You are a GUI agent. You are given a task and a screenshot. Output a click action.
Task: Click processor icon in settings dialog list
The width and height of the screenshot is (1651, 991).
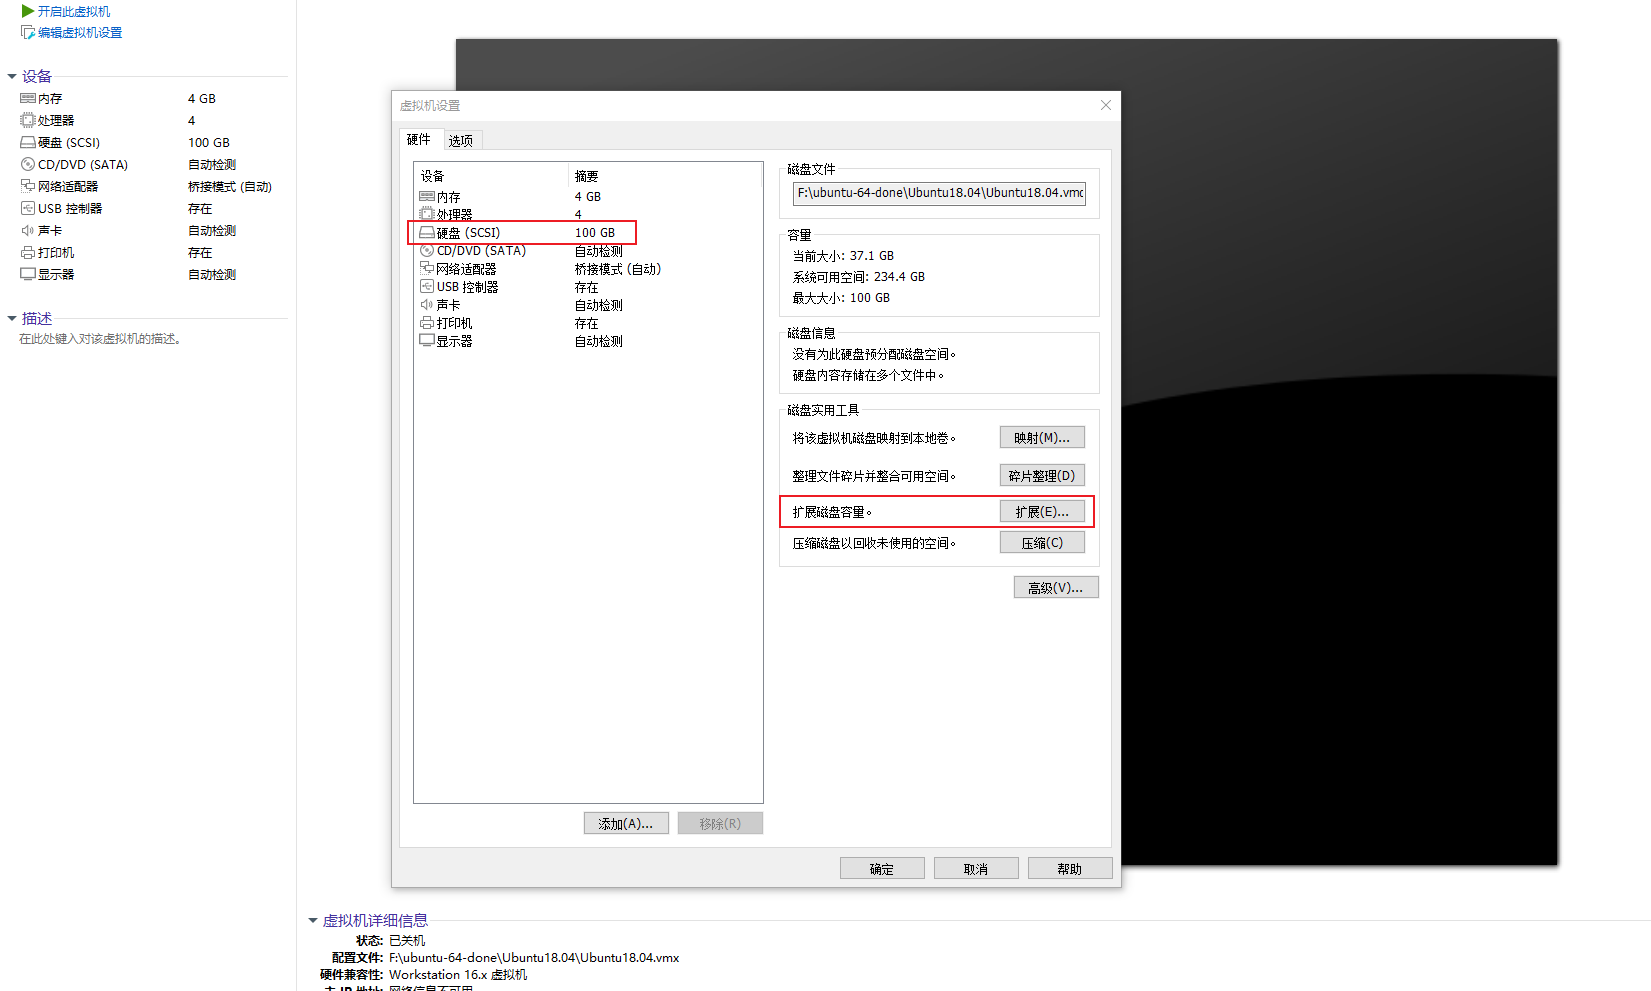(427, 214)
